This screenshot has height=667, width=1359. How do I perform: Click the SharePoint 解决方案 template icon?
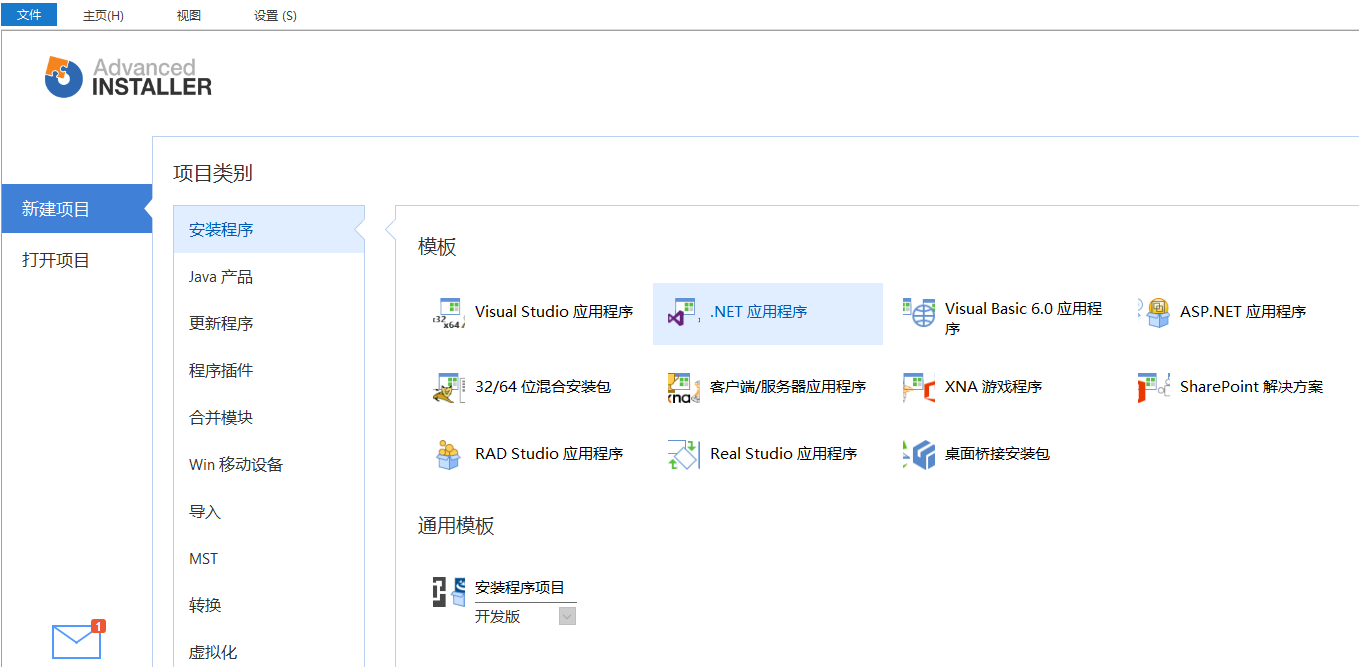[1154, 388]
